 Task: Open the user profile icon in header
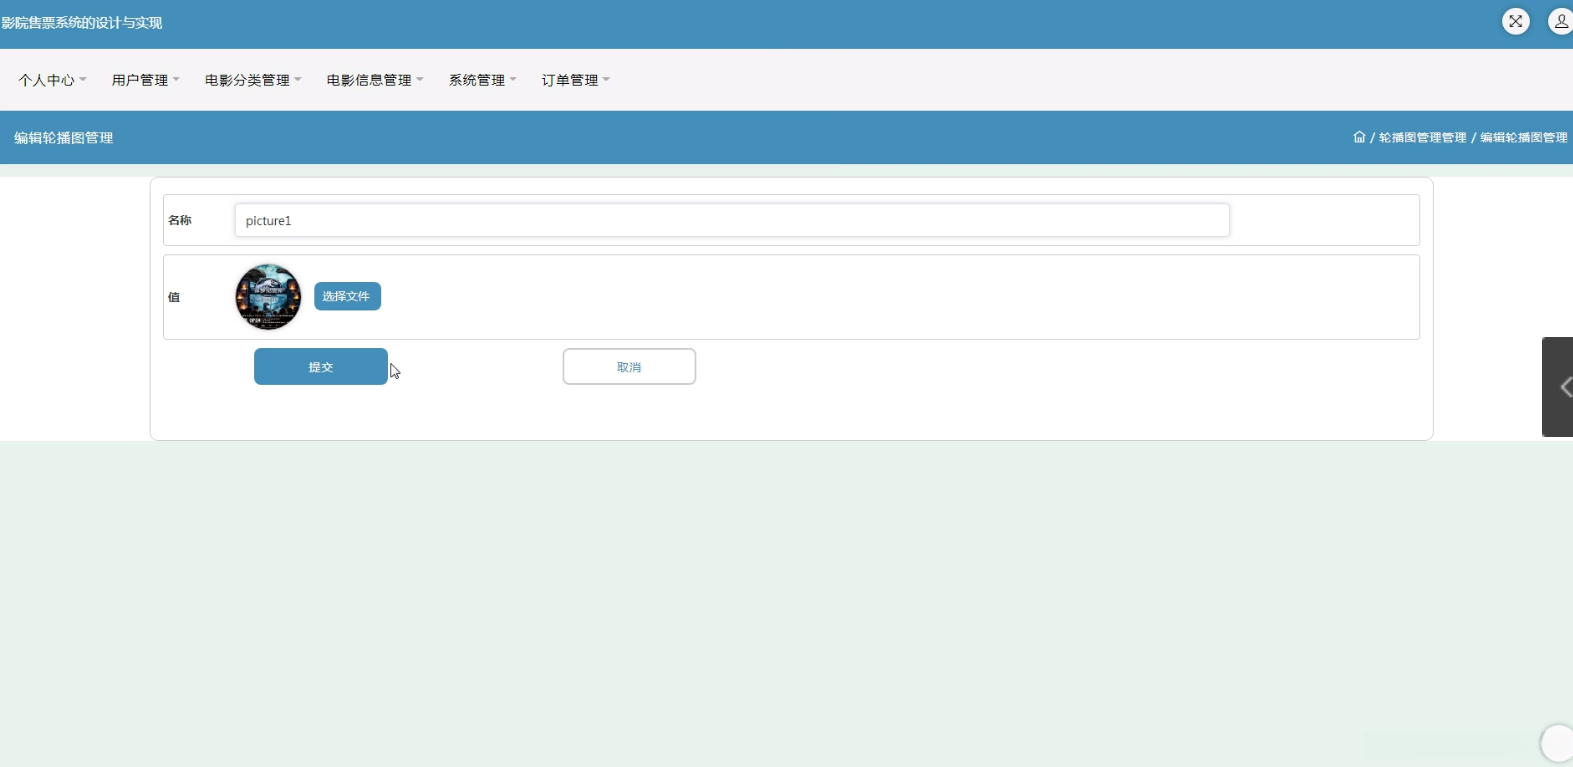(x=1560, y=21)
